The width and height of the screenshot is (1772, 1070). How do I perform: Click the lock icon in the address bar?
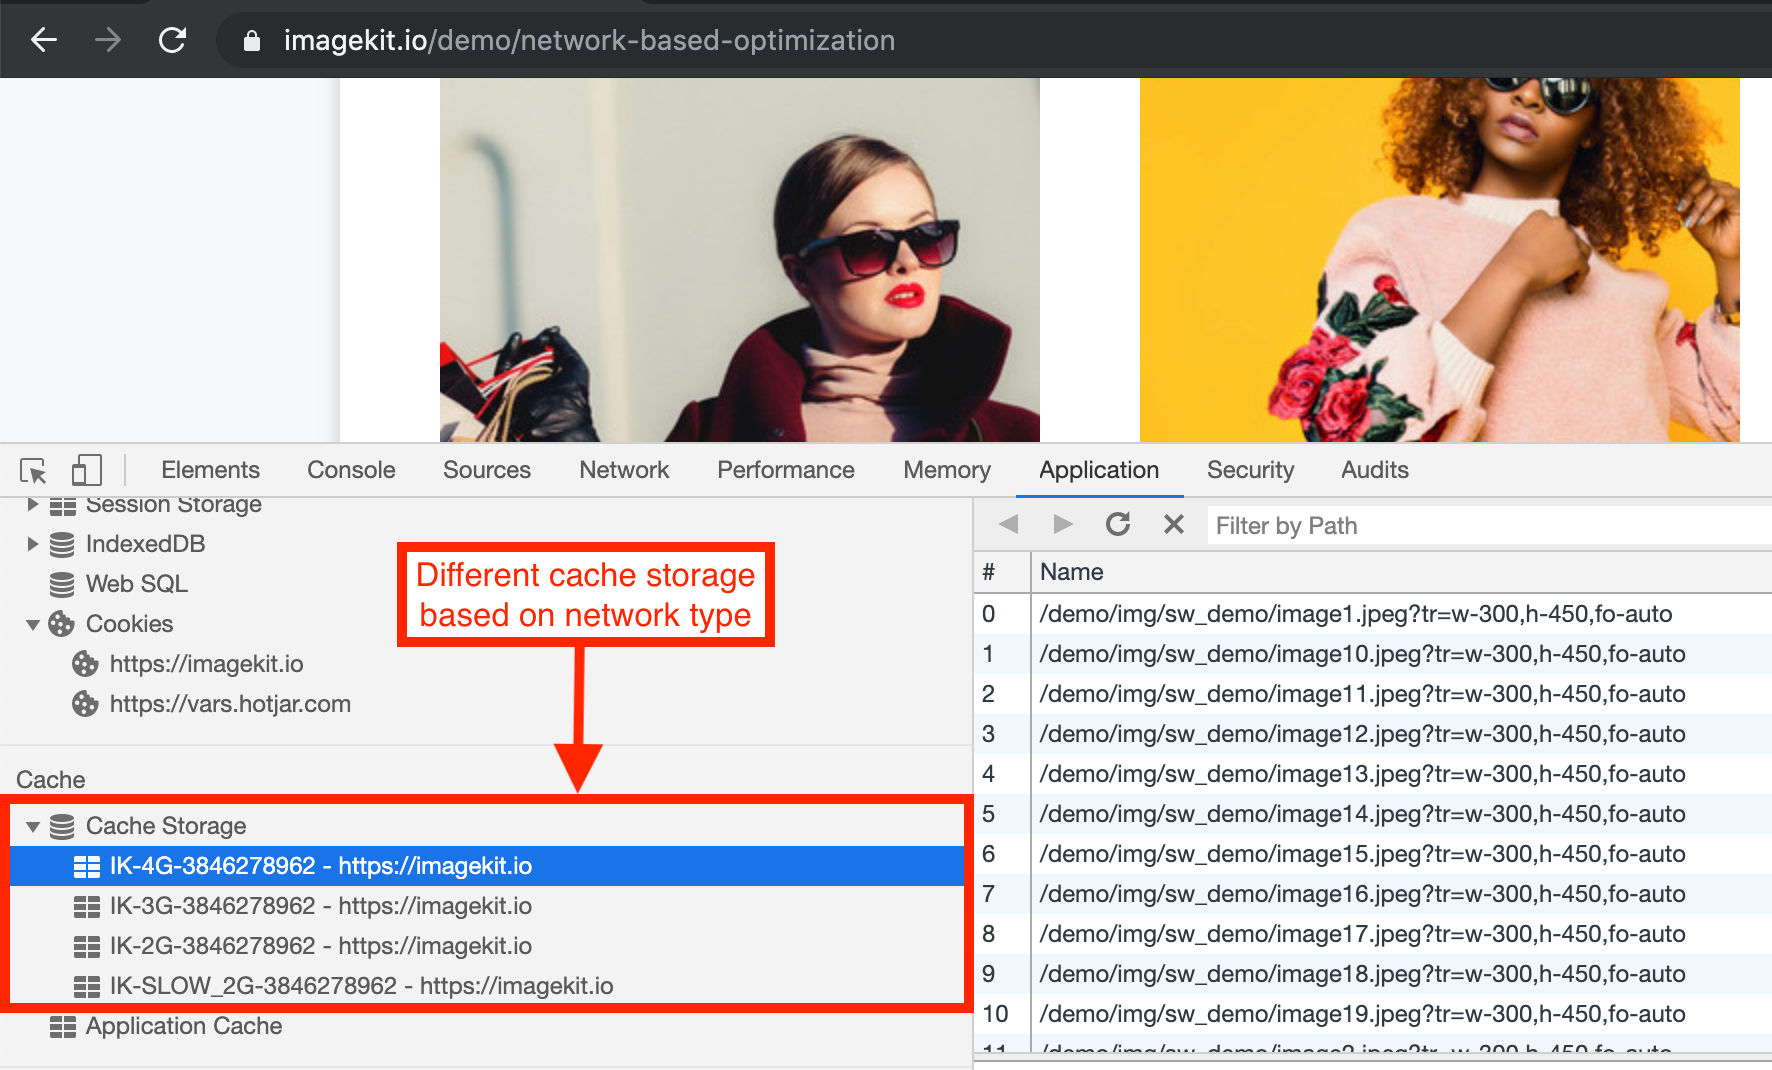(x=252, y=41)
